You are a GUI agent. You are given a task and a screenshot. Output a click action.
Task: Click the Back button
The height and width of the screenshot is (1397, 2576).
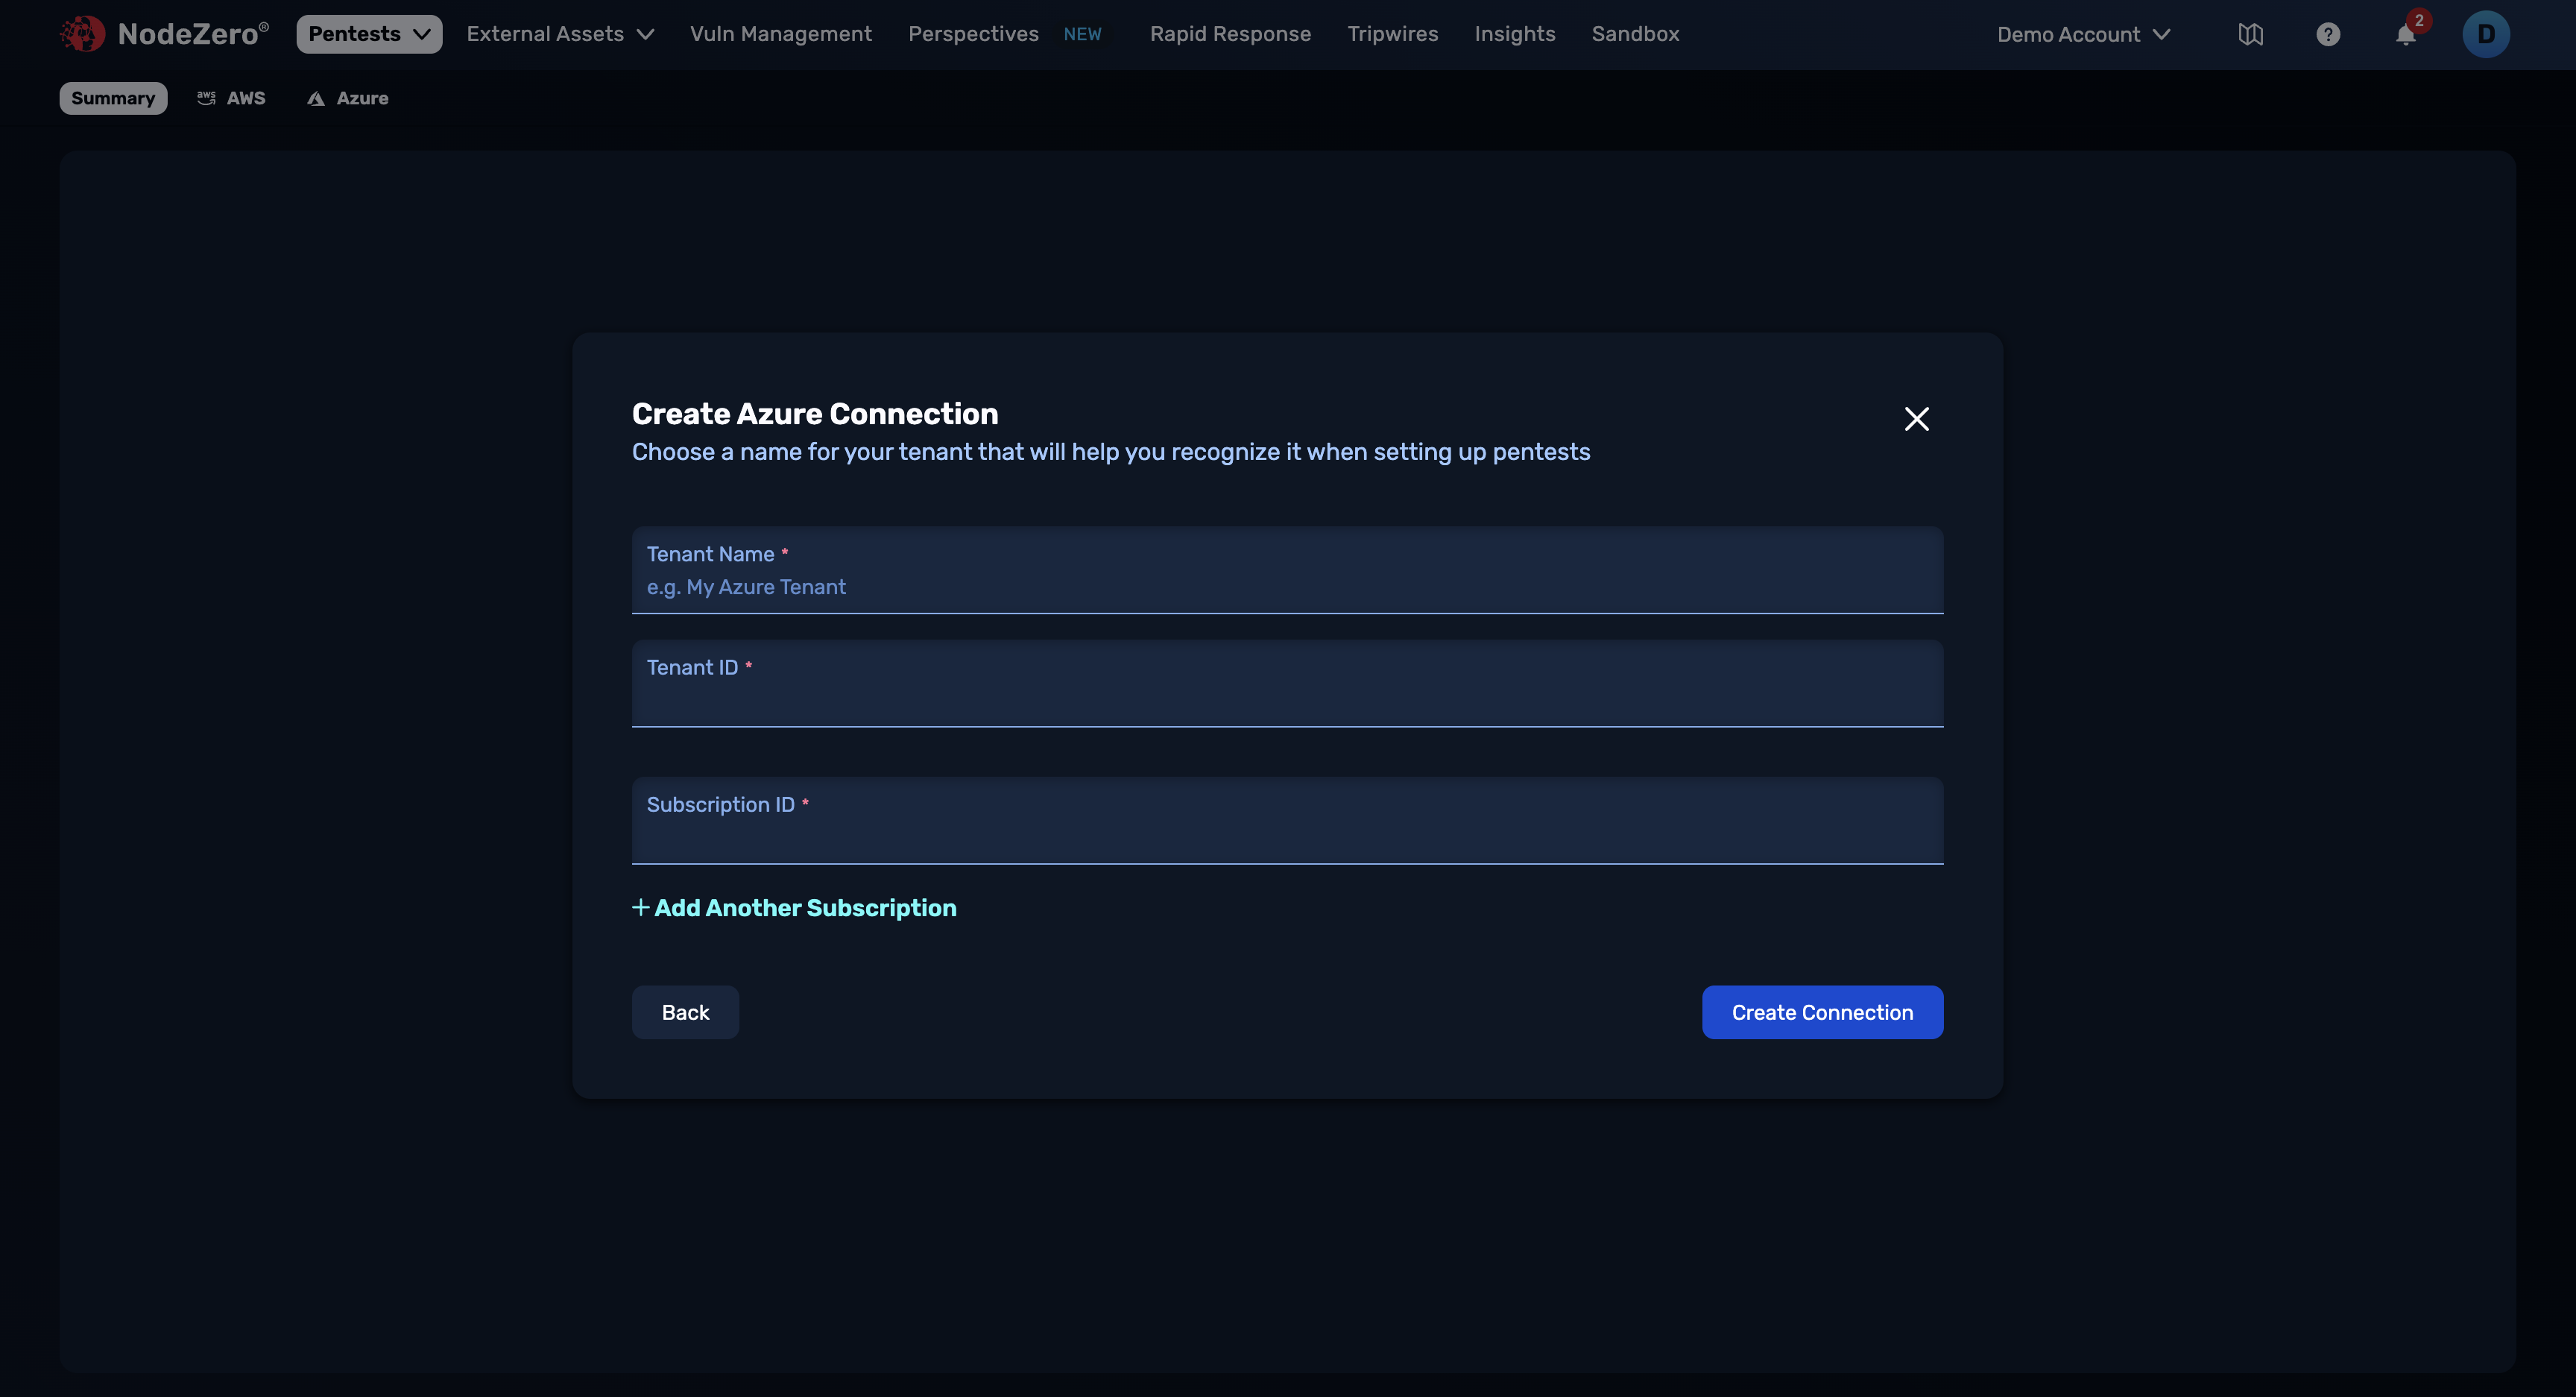click(685, 1012)
